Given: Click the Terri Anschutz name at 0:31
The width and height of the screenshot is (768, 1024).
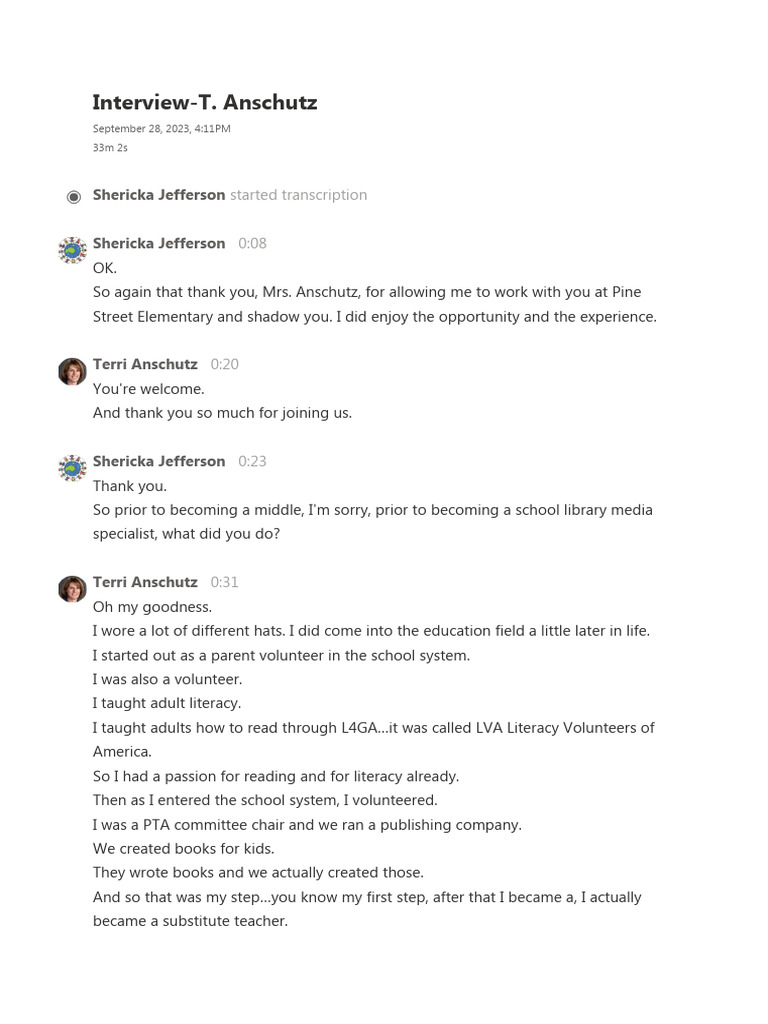Looking at the screenshot, I should (x=145, y=583).
